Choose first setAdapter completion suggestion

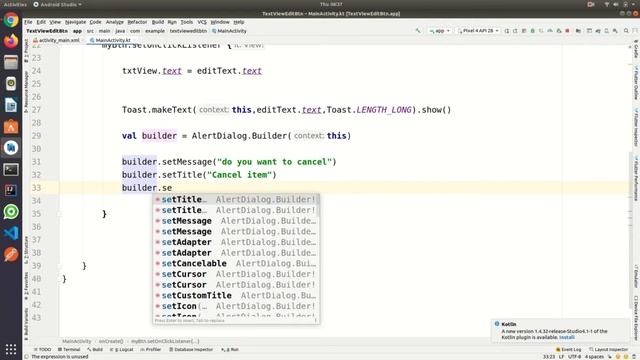236,242
